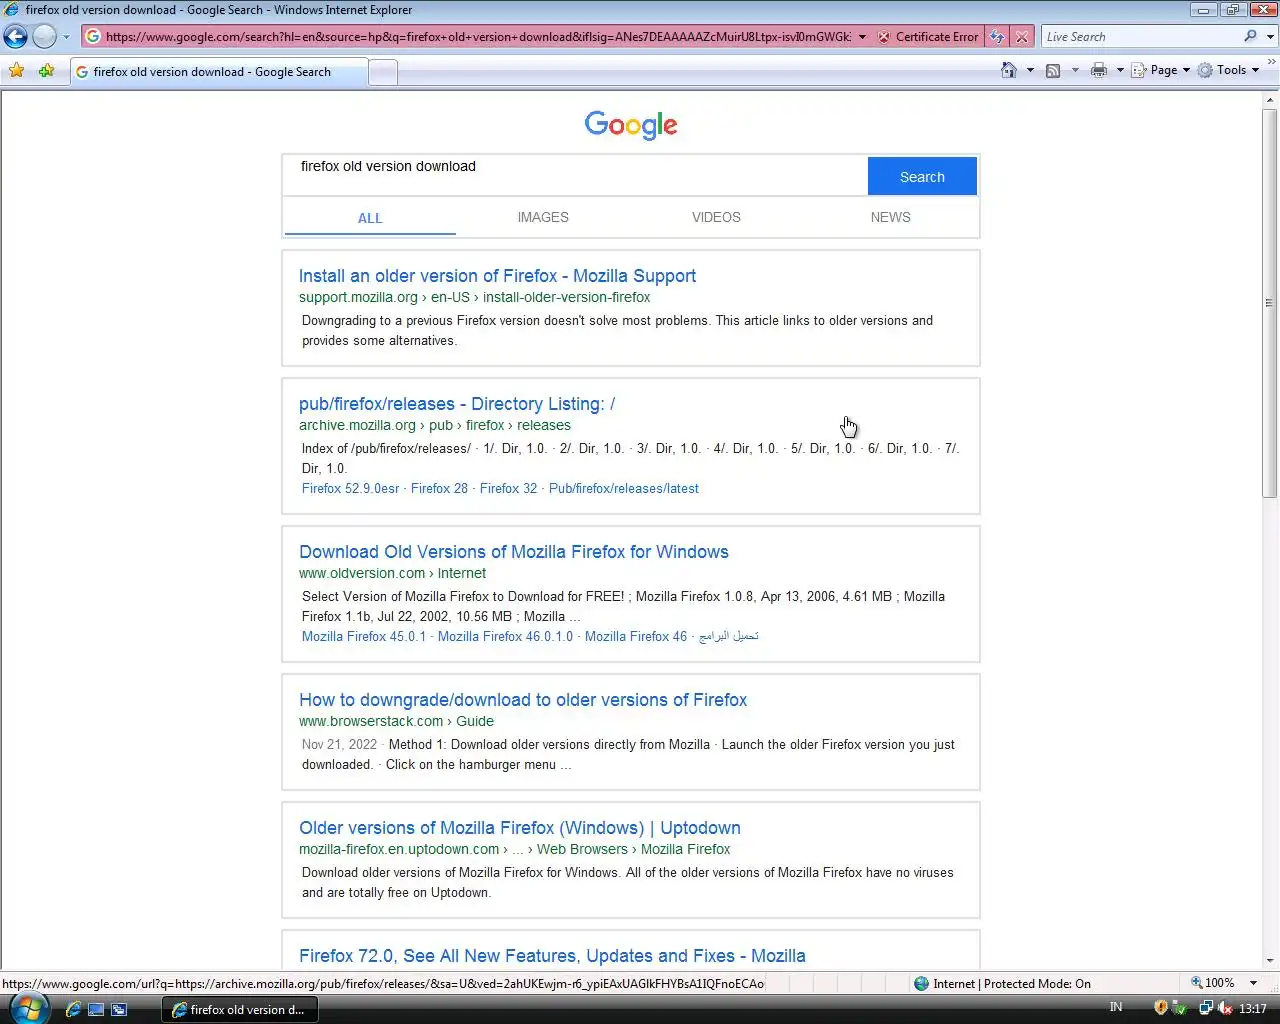Click the scrollbar down arrow
1280x1024 pixels.
point(1270,960)
